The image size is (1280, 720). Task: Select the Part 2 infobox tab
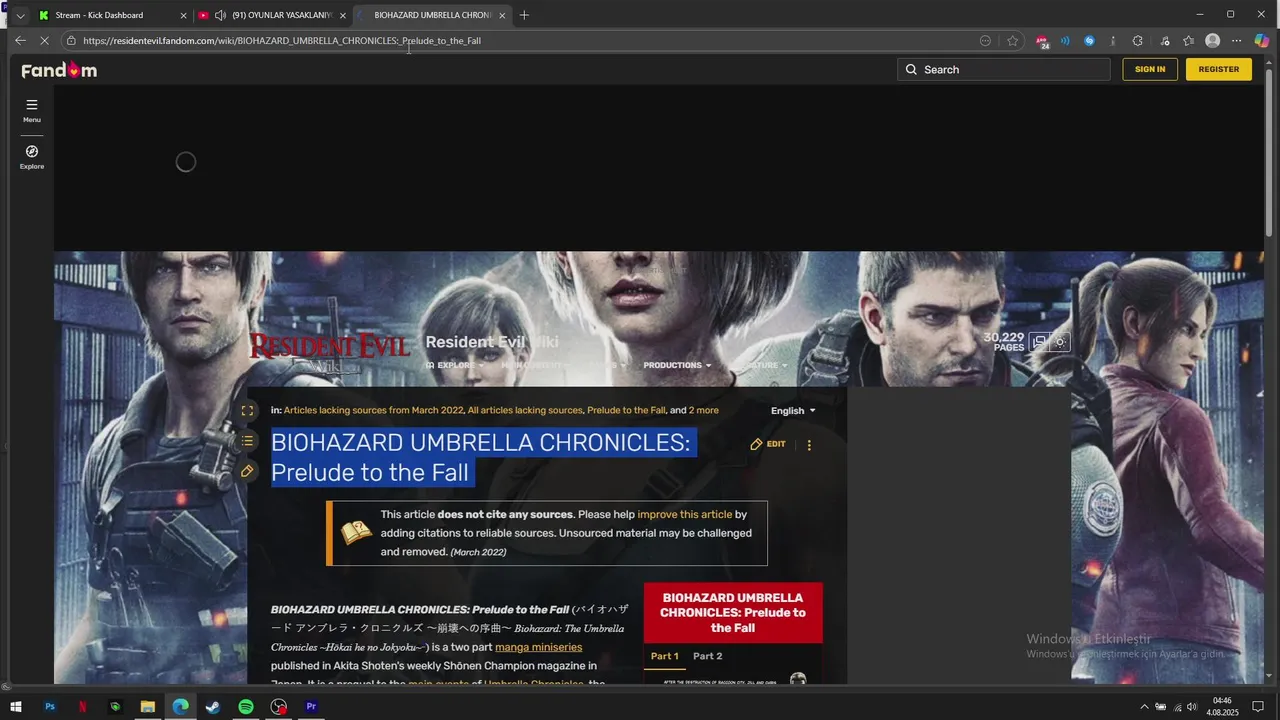707,656
